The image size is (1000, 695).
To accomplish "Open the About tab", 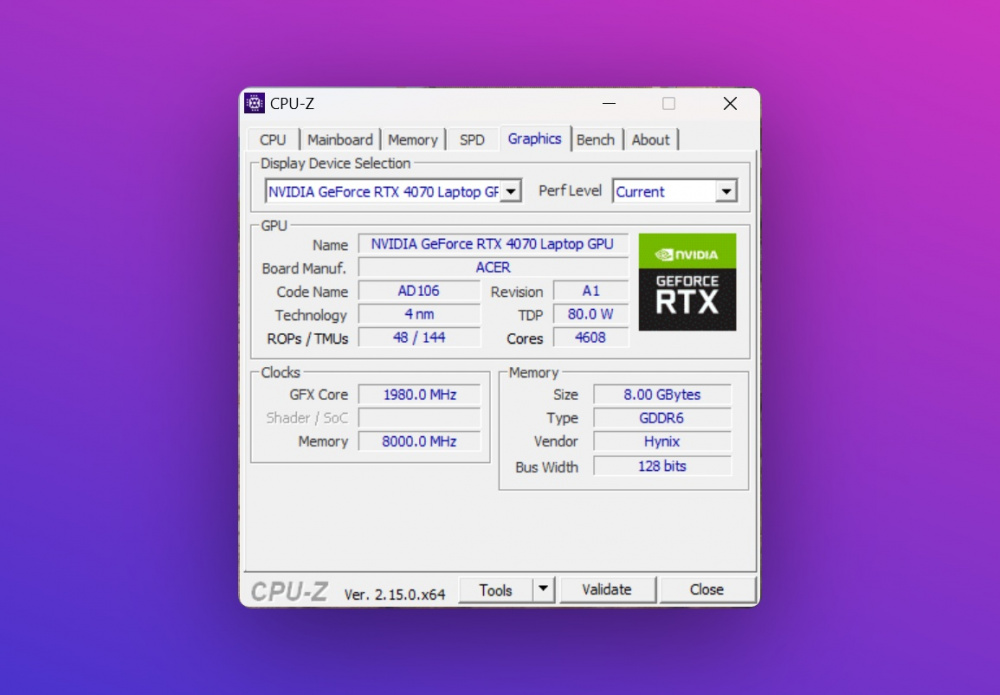I will pyautogui.click(x=651, y=140).
